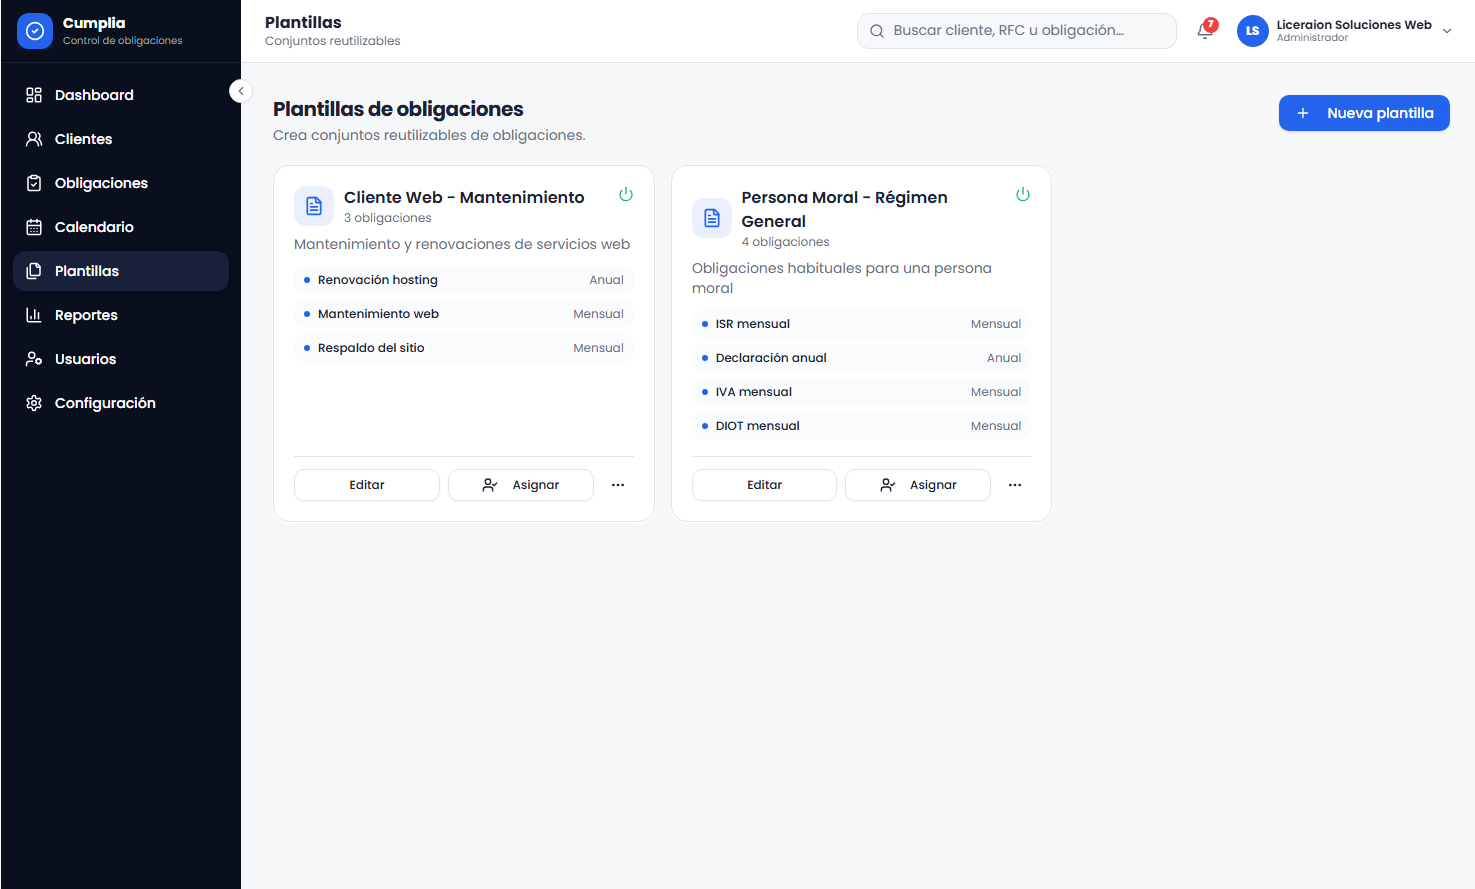Navigate to Obligaciones
The height and width of the screenshot is (889, 1475).
121,183
